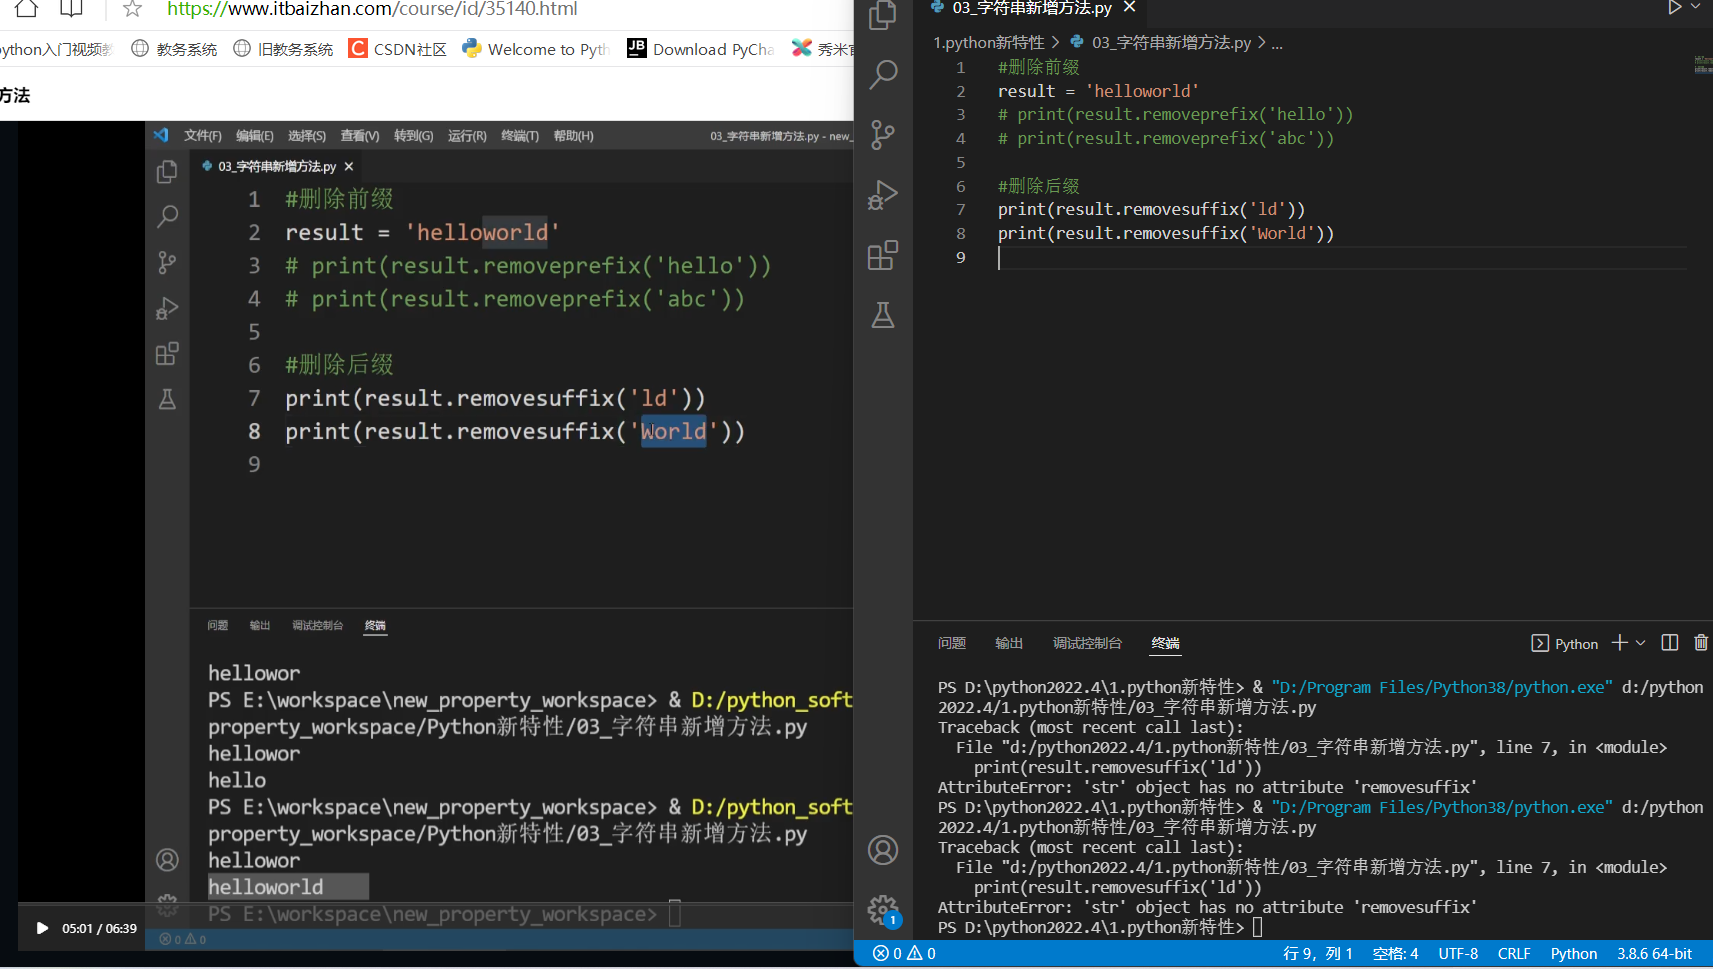1713x969 pixels.
Task: Play the course video
Action: [42, 928]
